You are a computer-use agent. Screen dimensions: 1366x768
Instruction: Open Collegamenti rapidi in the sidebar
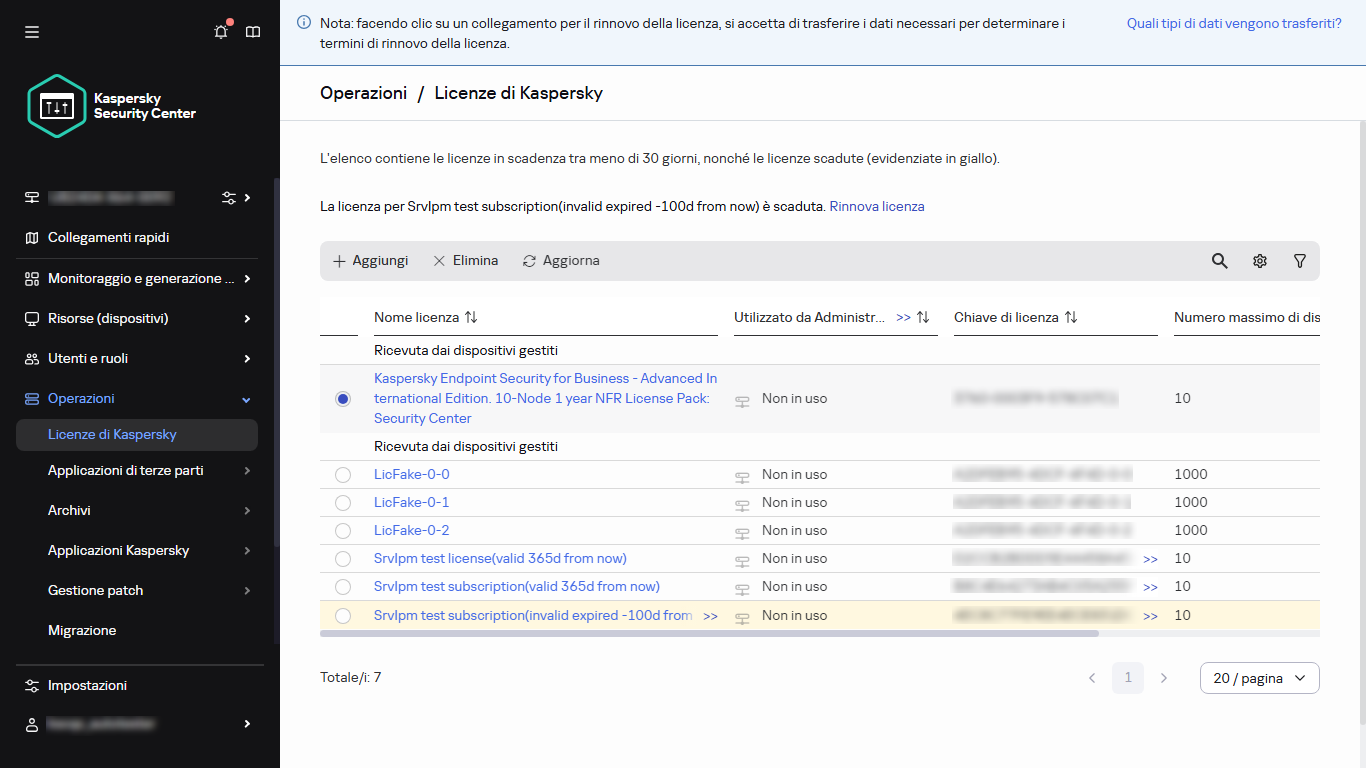click(x=108, y=238)
